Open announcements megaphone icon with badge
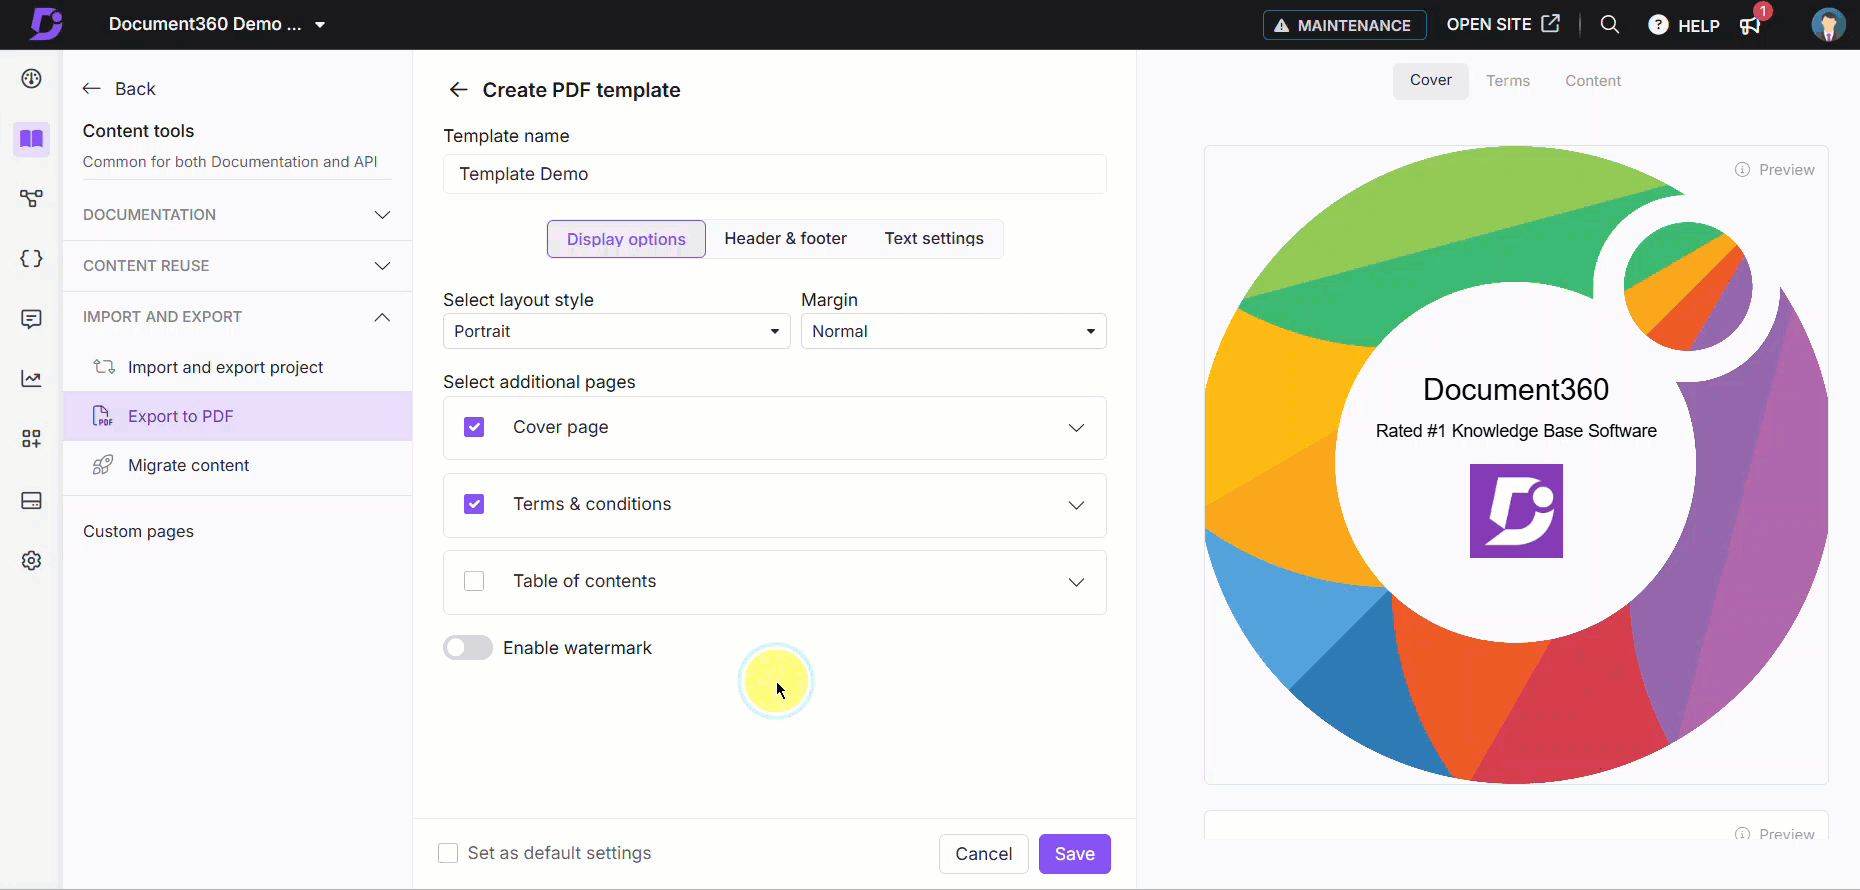This screenshot has width=1860, height=890. pos(1752,24)
